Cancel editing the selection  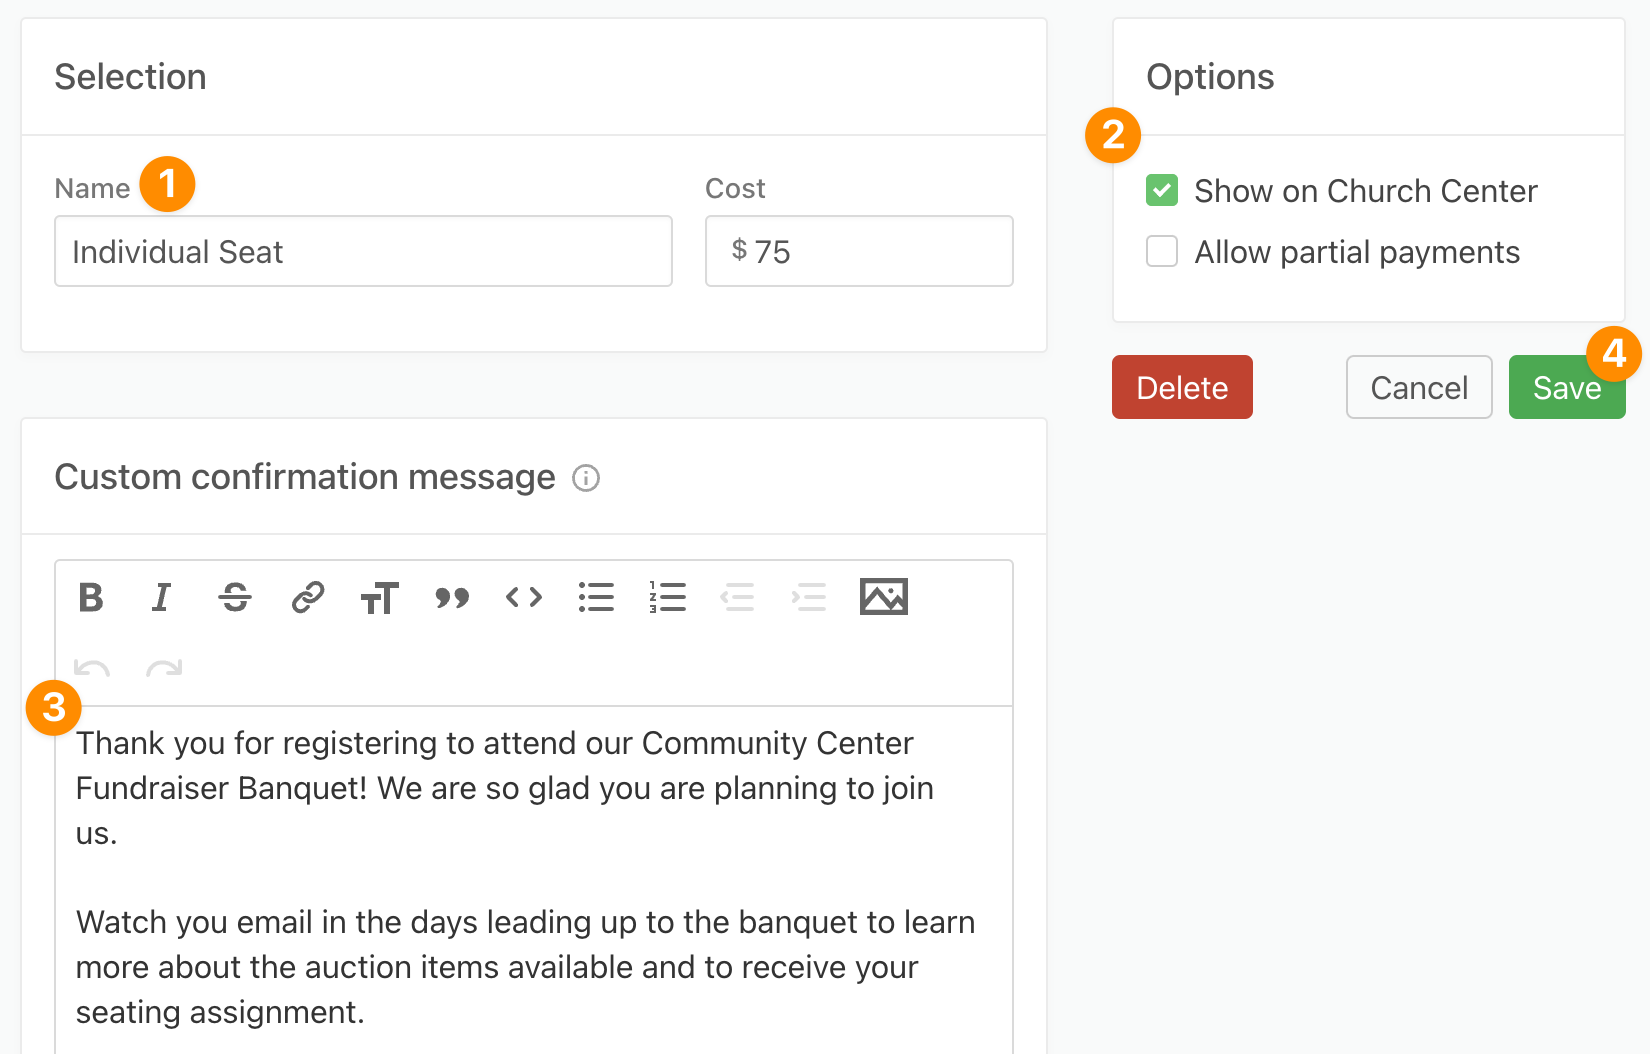click(1419, 387)
